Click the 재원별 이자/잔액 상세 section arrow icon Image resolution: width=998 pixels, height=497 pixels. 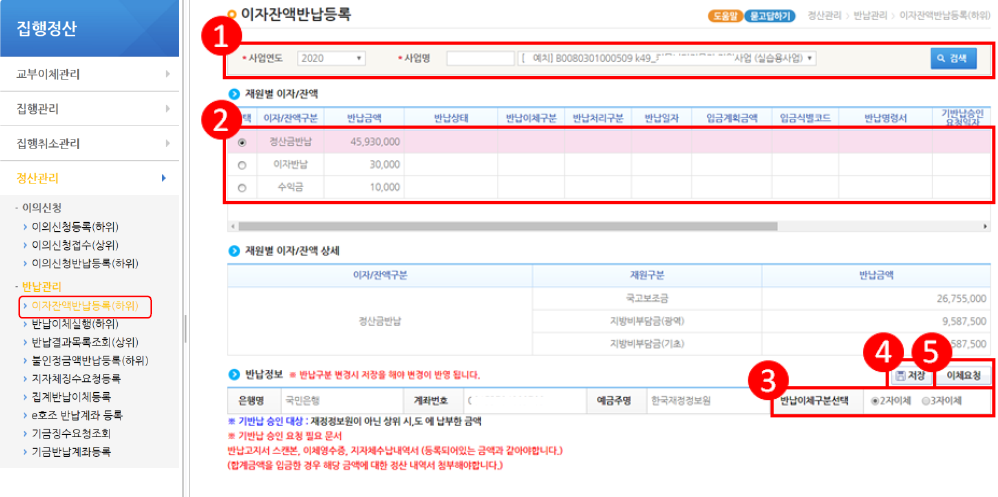pos(234,251)
